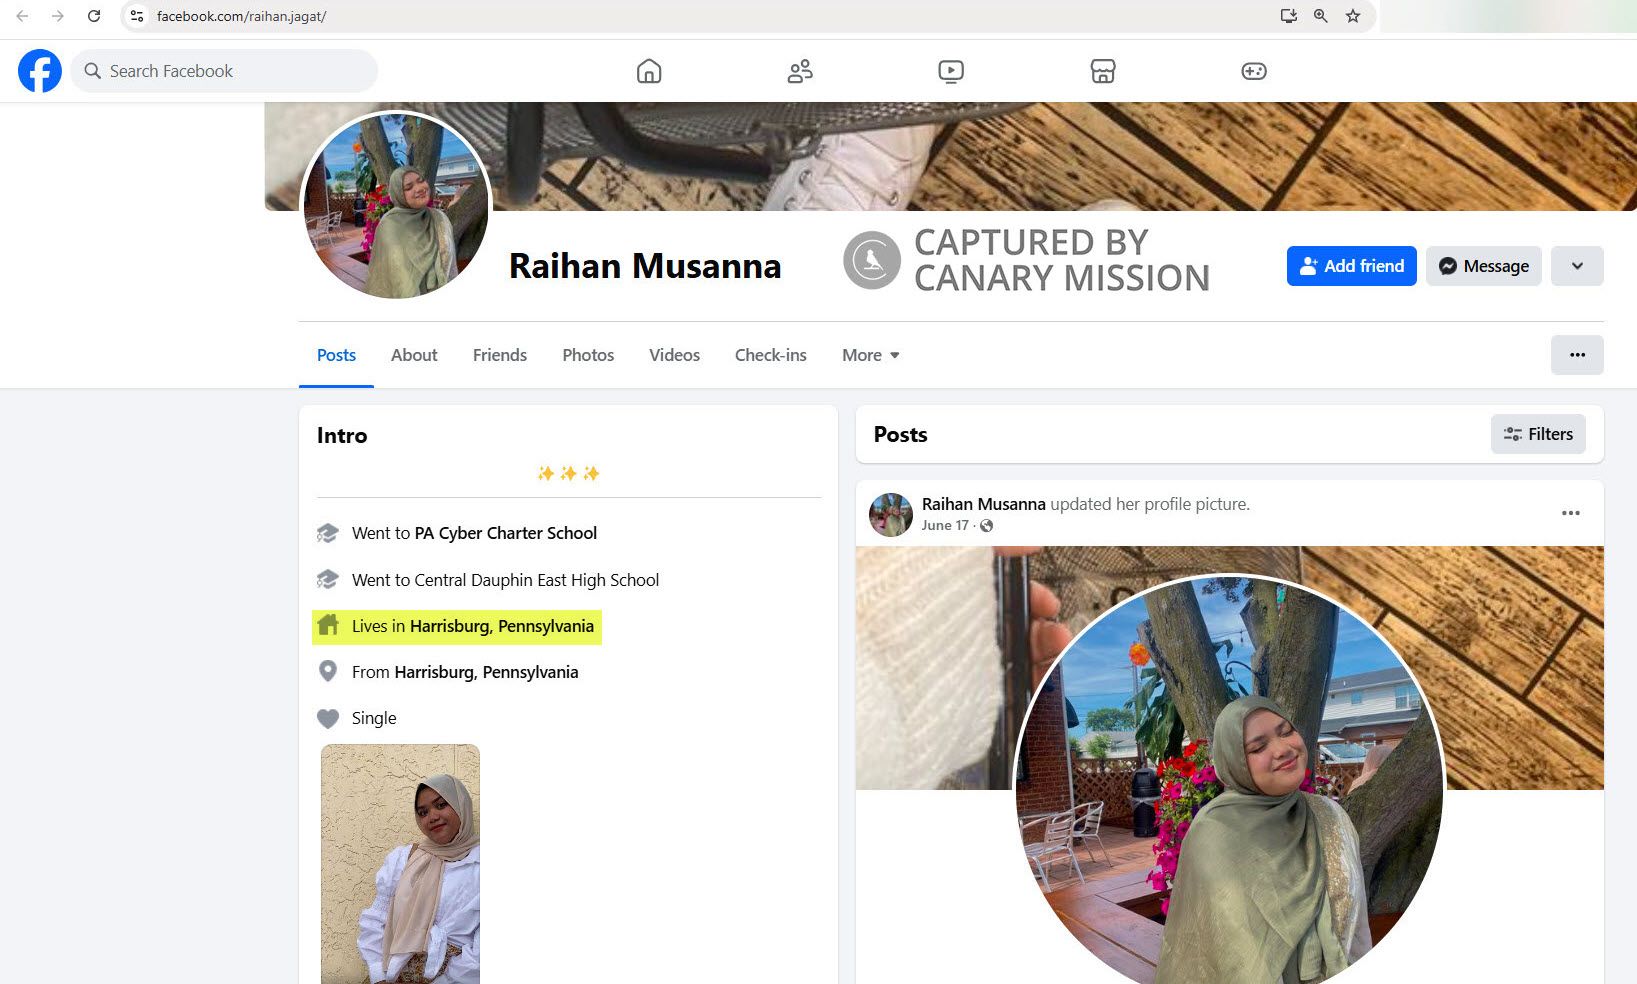The height and width of the screenshot is (984, 1637).
Task: Open the Facebook Home feed icon
Action: [x=648, y=70]
